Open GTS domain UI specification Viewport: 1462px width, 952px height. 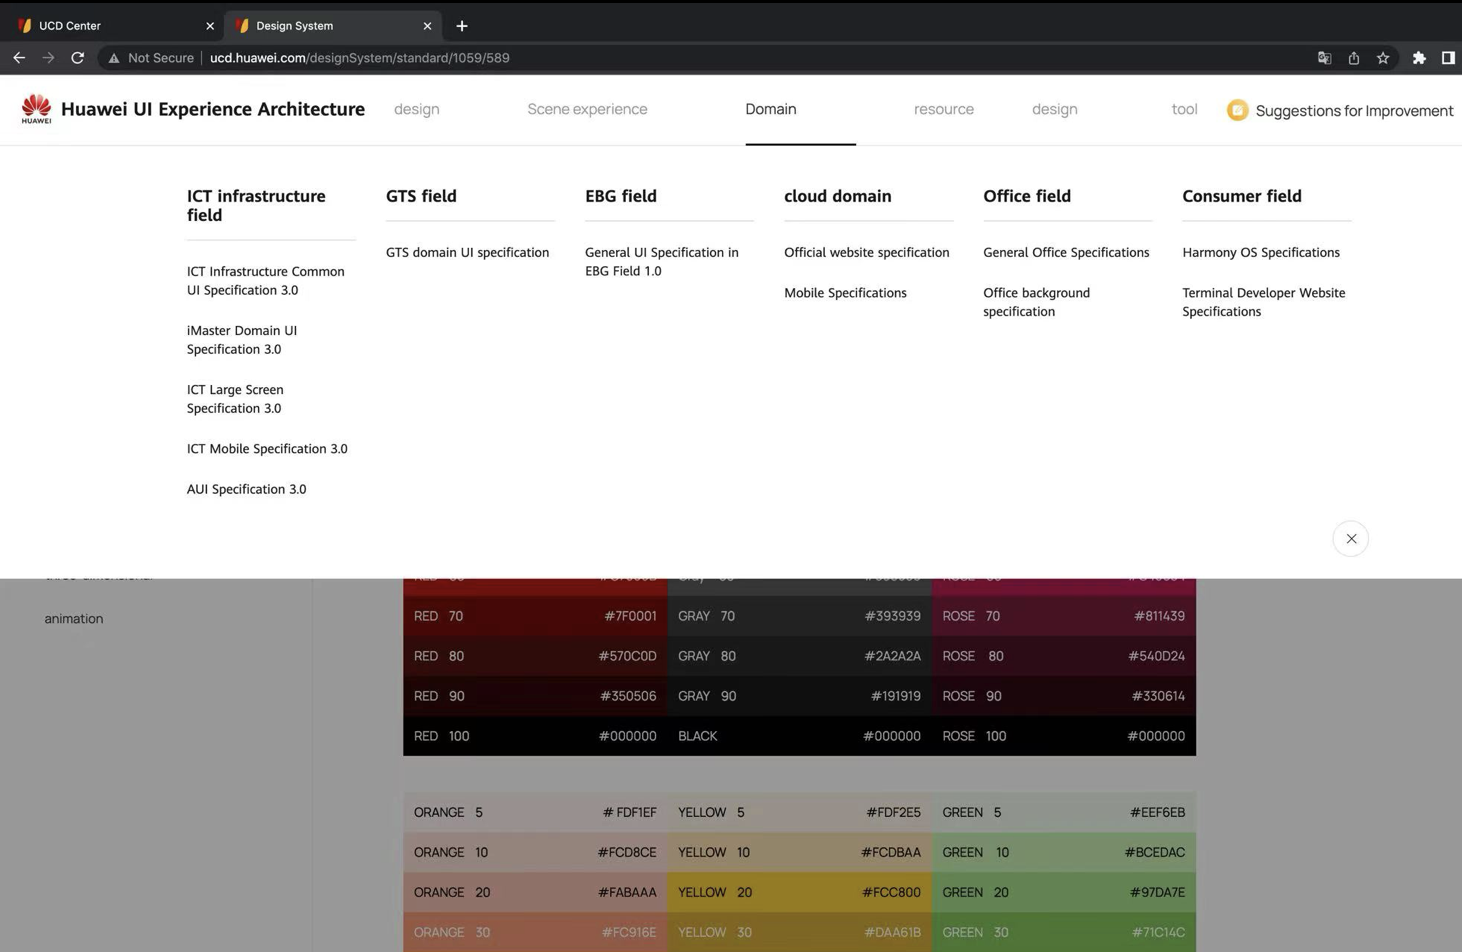coord(467,253)
